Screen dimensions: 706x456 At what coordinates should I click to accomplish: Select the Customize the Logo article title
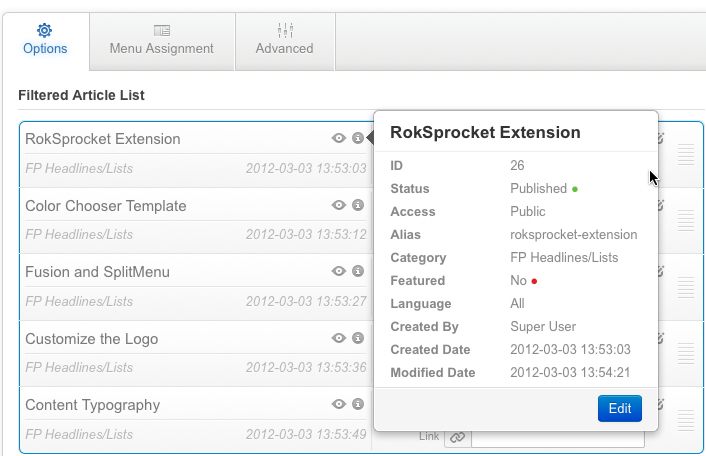click(x=92, y=339)
